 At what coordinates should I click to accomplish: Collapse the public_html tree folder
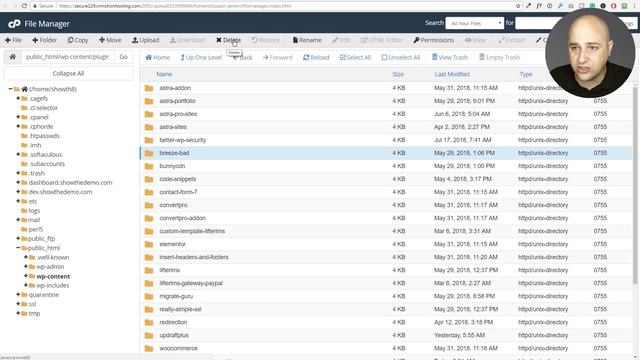pos(18,248)
